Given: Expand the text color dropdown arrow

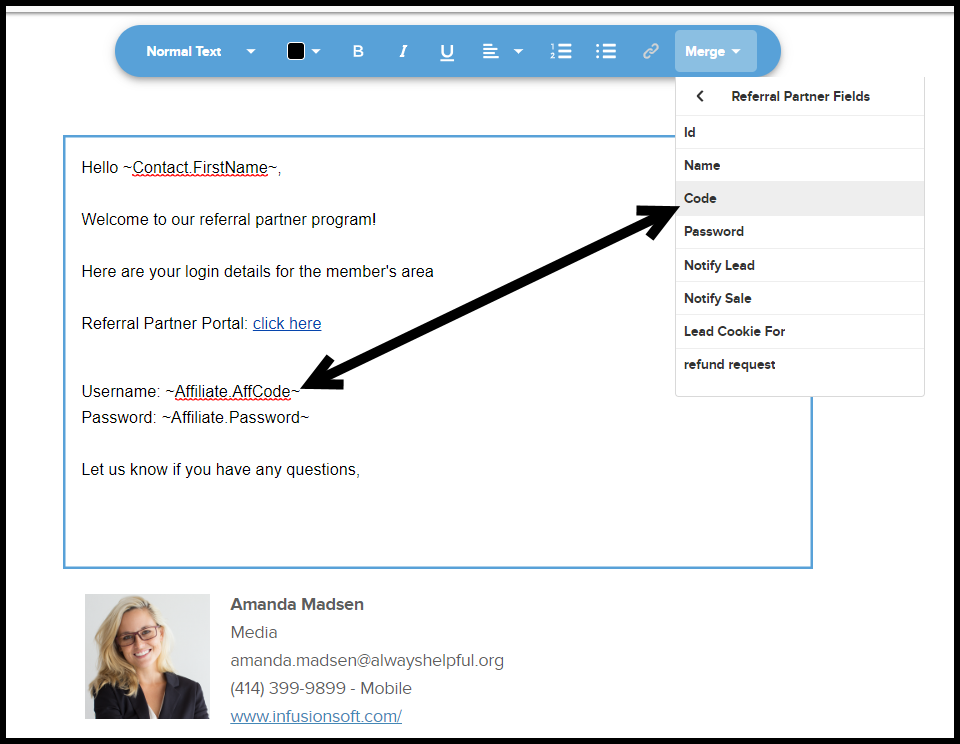Looking at the screenshot, I should [316, 51].
